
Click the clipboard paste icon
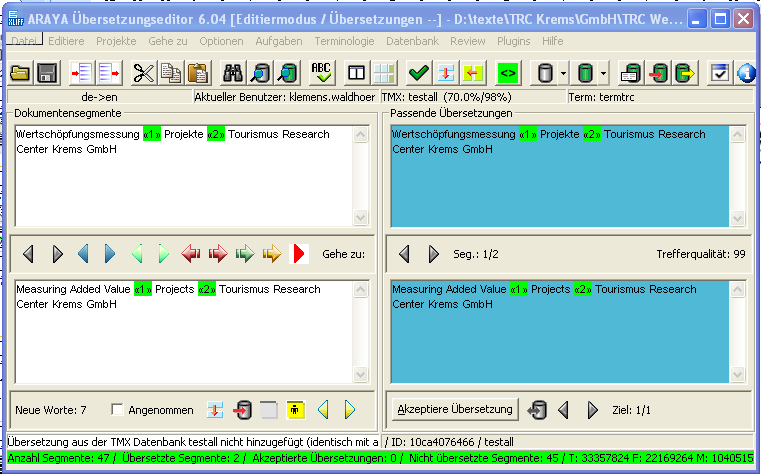pos(198,72)
